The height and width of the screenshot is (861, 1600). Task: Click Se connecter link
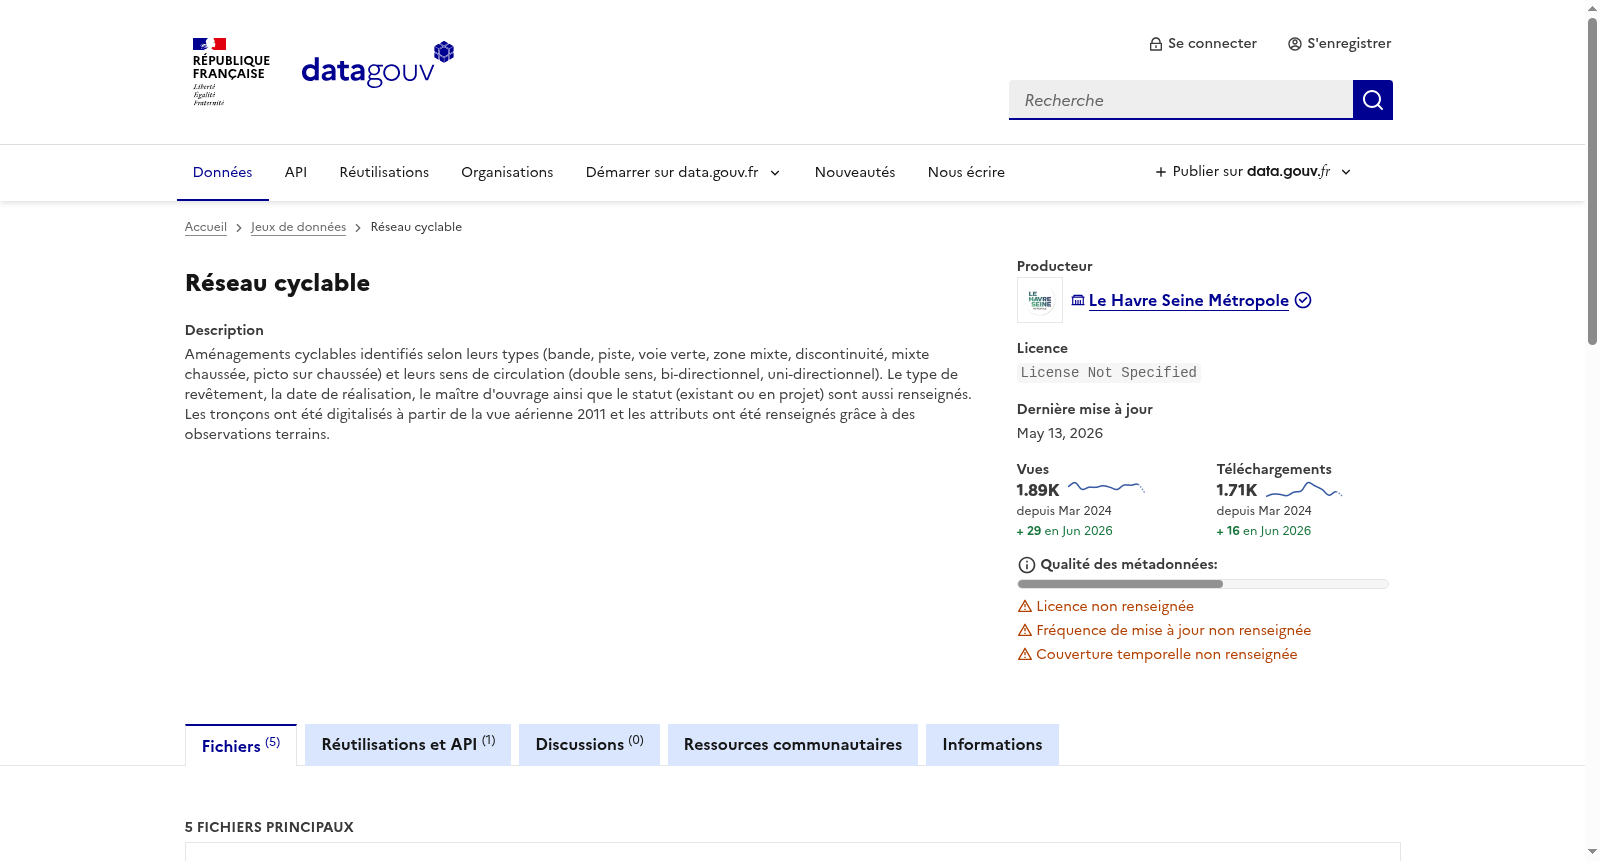click(1203, 44)
